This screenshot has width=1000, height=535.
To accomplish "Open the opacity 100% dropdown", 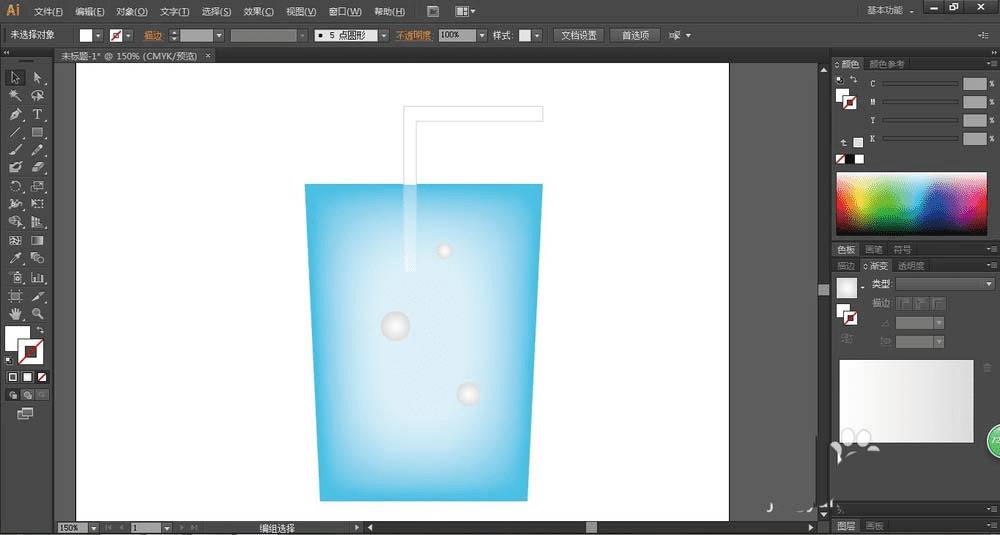I will [x=482, y=35].
